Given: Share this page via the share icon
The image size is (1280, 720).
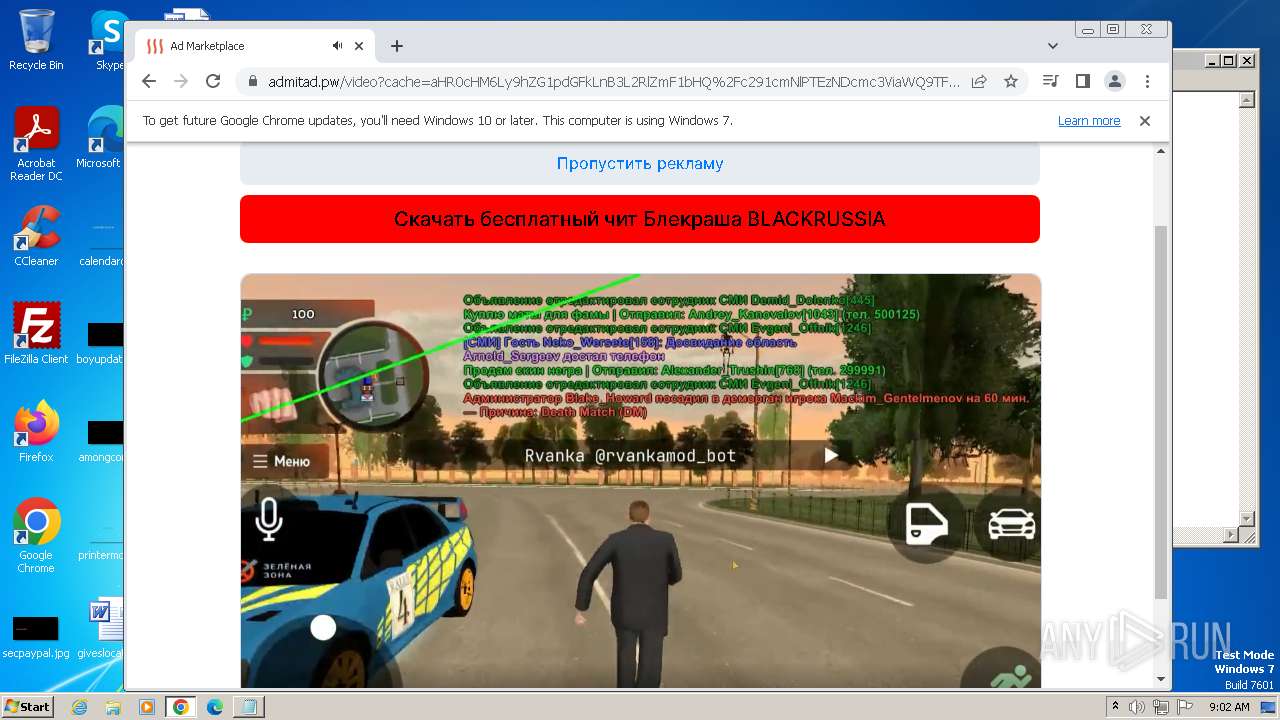Looking at the screenshot, I should [979, 82].
